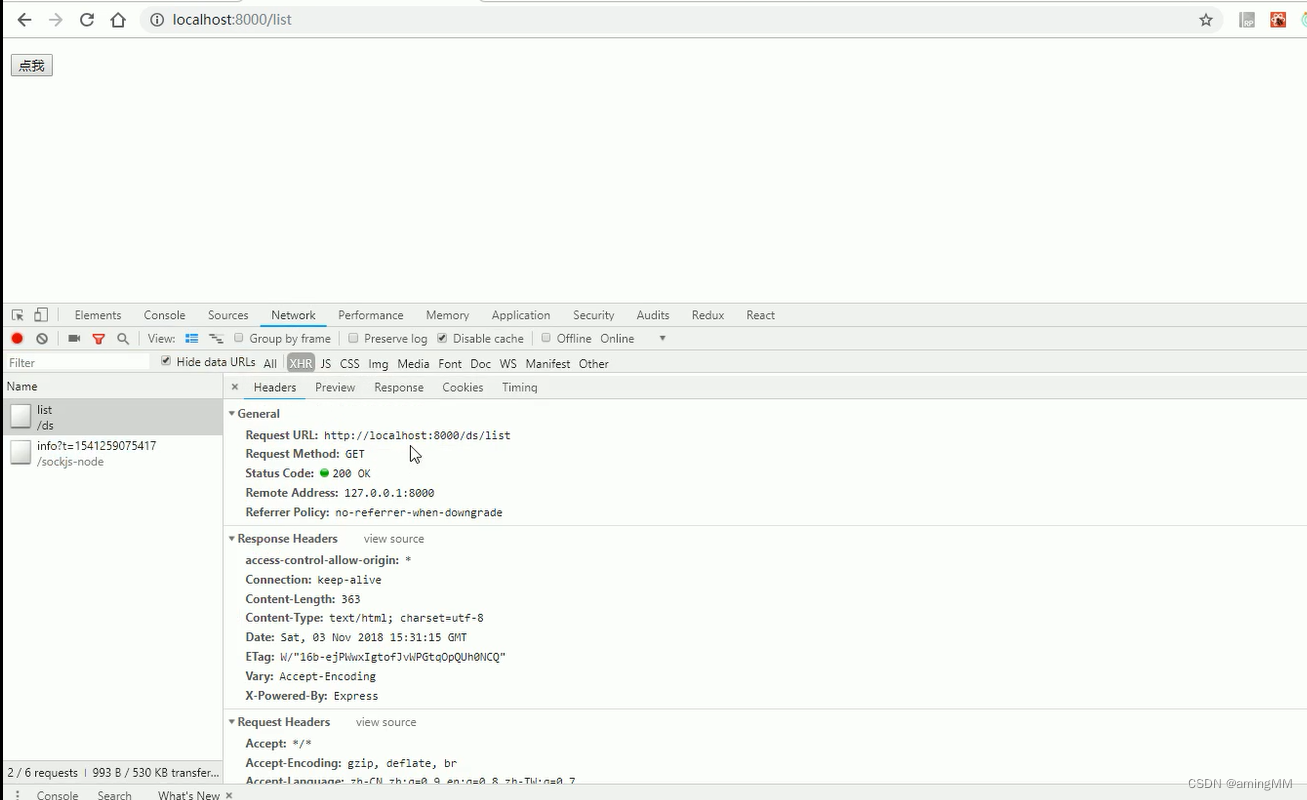The height and width of the screenshot is (800, 1307).
Task: Go back in browser history
Action: (x=24, y=20)
